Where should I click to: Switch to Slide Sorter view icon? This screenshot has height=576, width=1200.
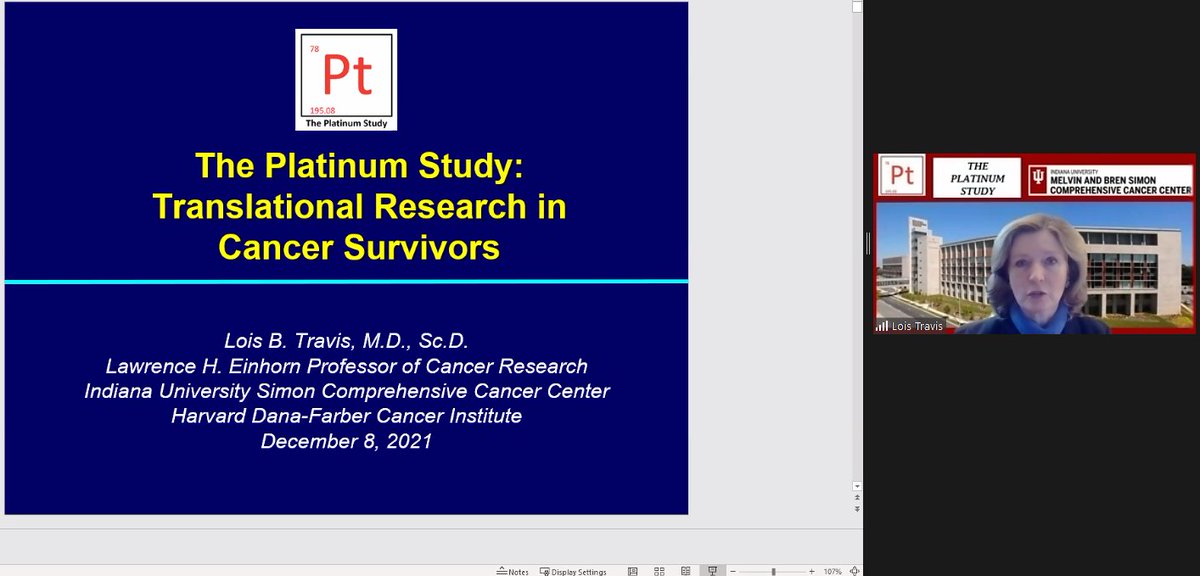tap(659, 572)
